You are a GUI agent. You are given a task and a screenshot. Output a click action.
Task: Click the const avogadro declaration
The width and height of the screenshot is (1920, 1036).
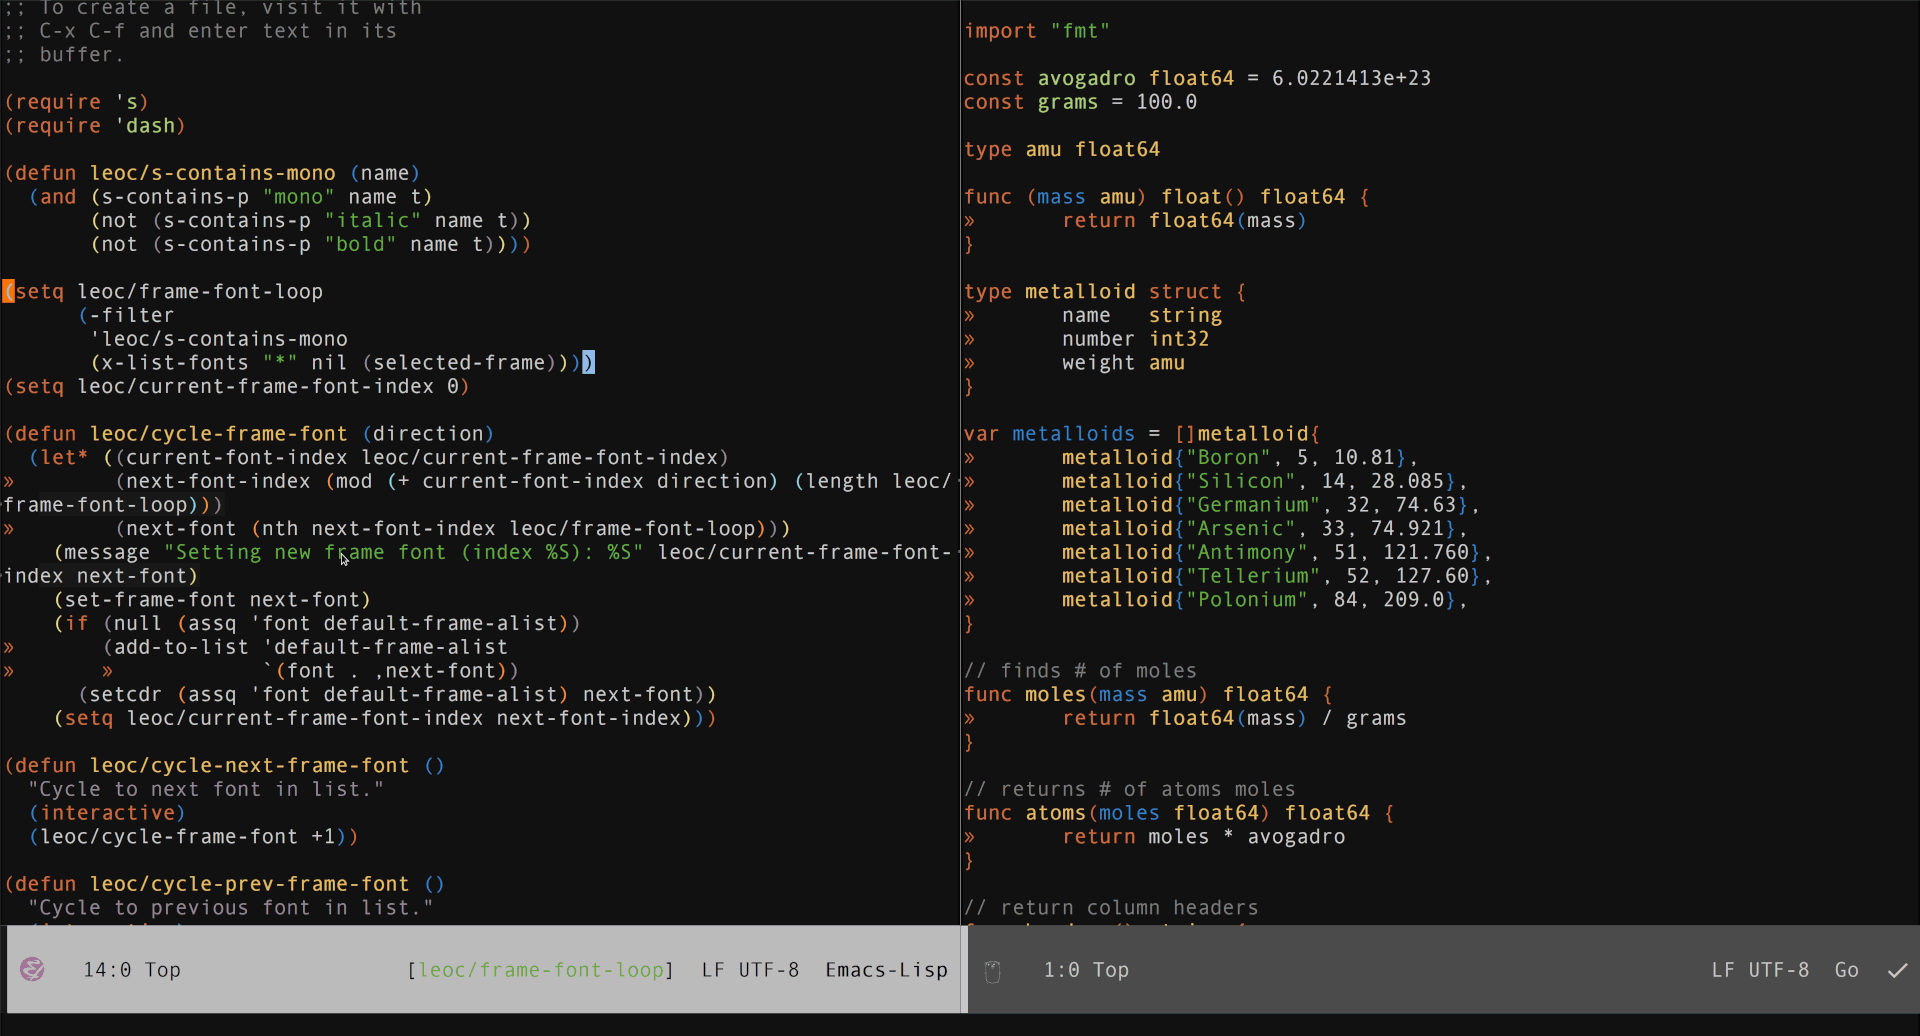point(1197,78)
